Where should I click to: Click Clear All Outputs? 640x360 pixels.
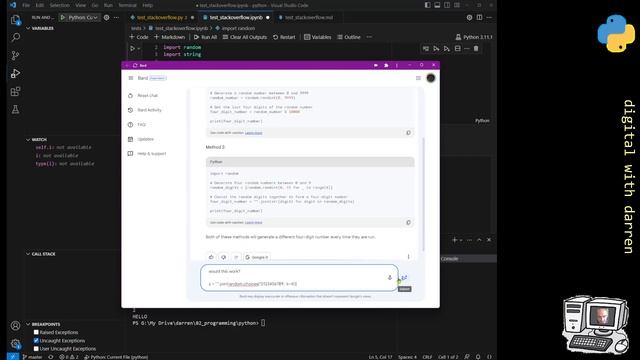point(244,37)
